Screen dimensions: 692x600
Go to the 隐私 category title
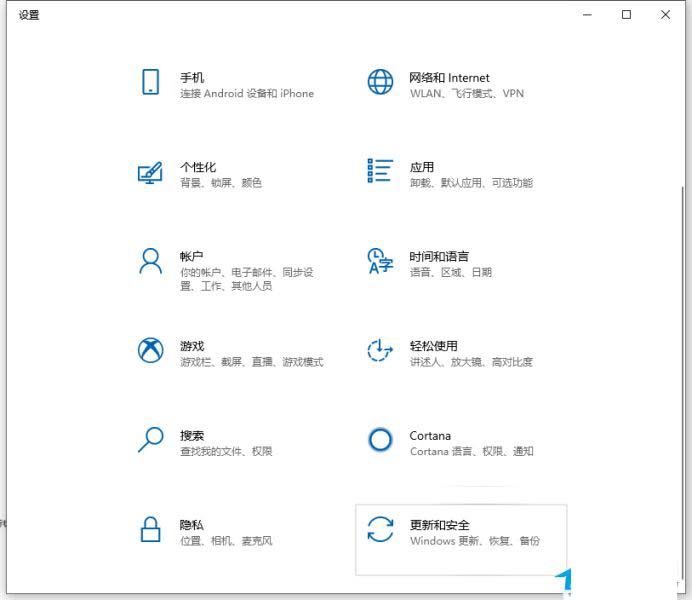(192, 525)
